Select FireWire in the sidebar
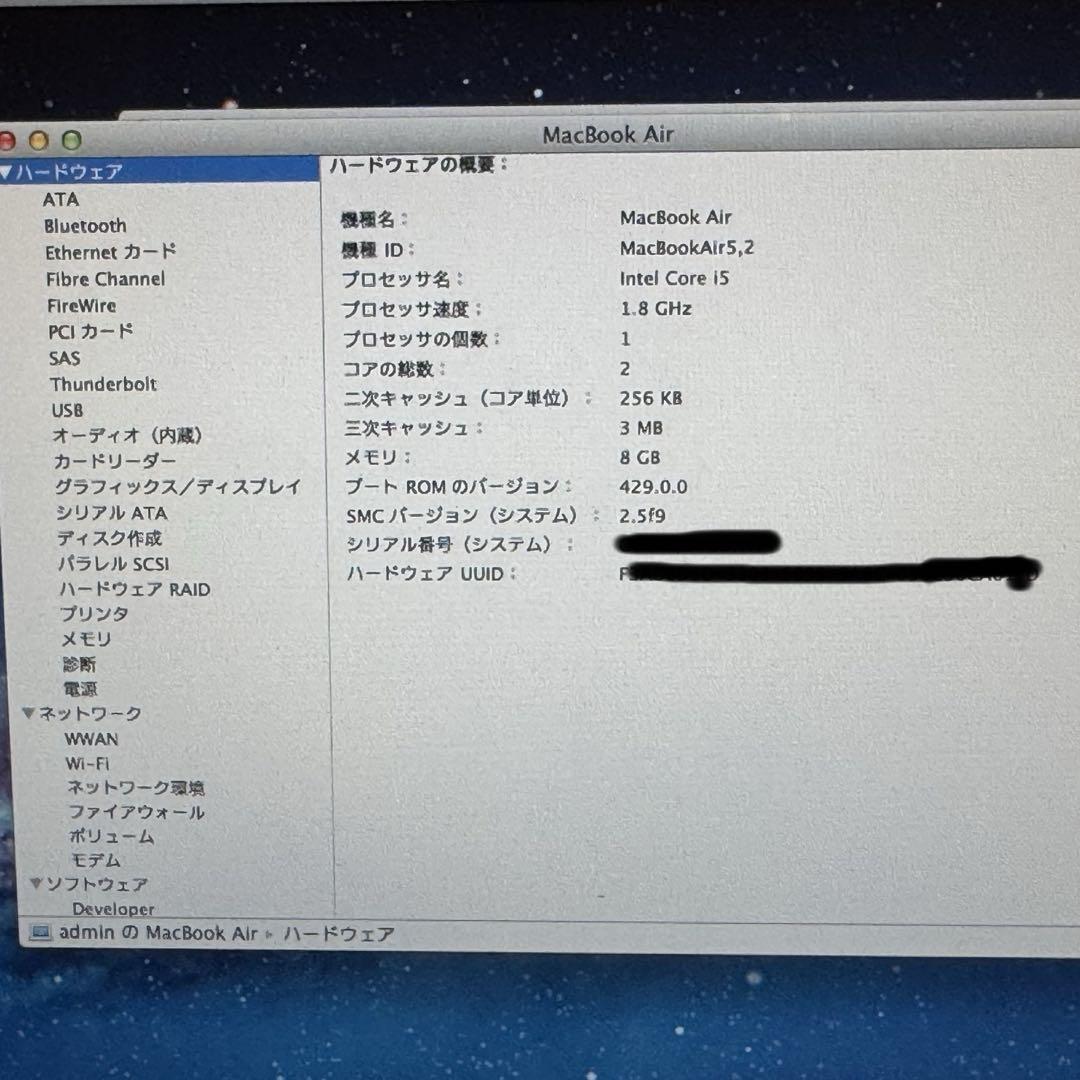 coord(81,305)
